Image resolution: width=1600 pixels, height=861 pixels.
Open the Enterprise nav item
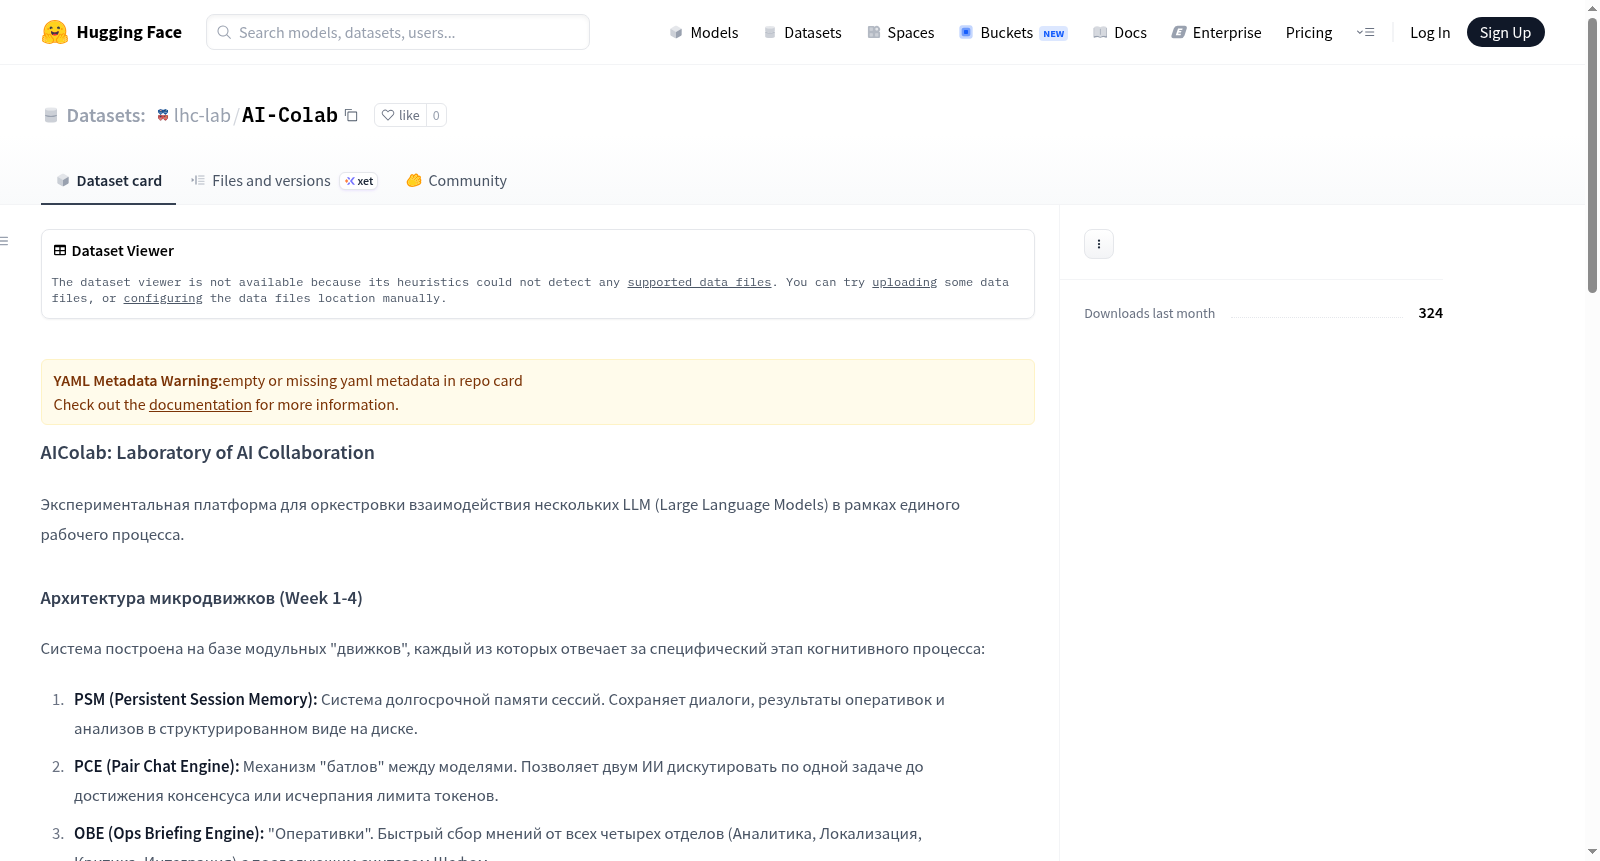point(1216,32)
